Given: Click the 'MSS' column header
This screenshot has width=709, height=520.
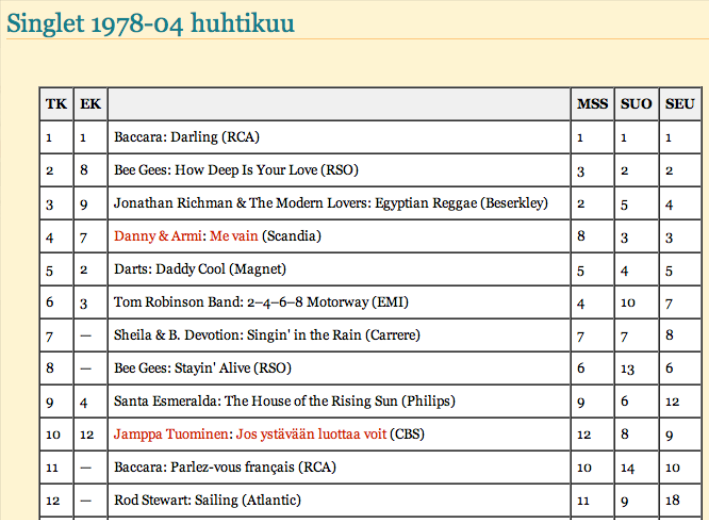Looking at the screenshot, I should 592,104.
